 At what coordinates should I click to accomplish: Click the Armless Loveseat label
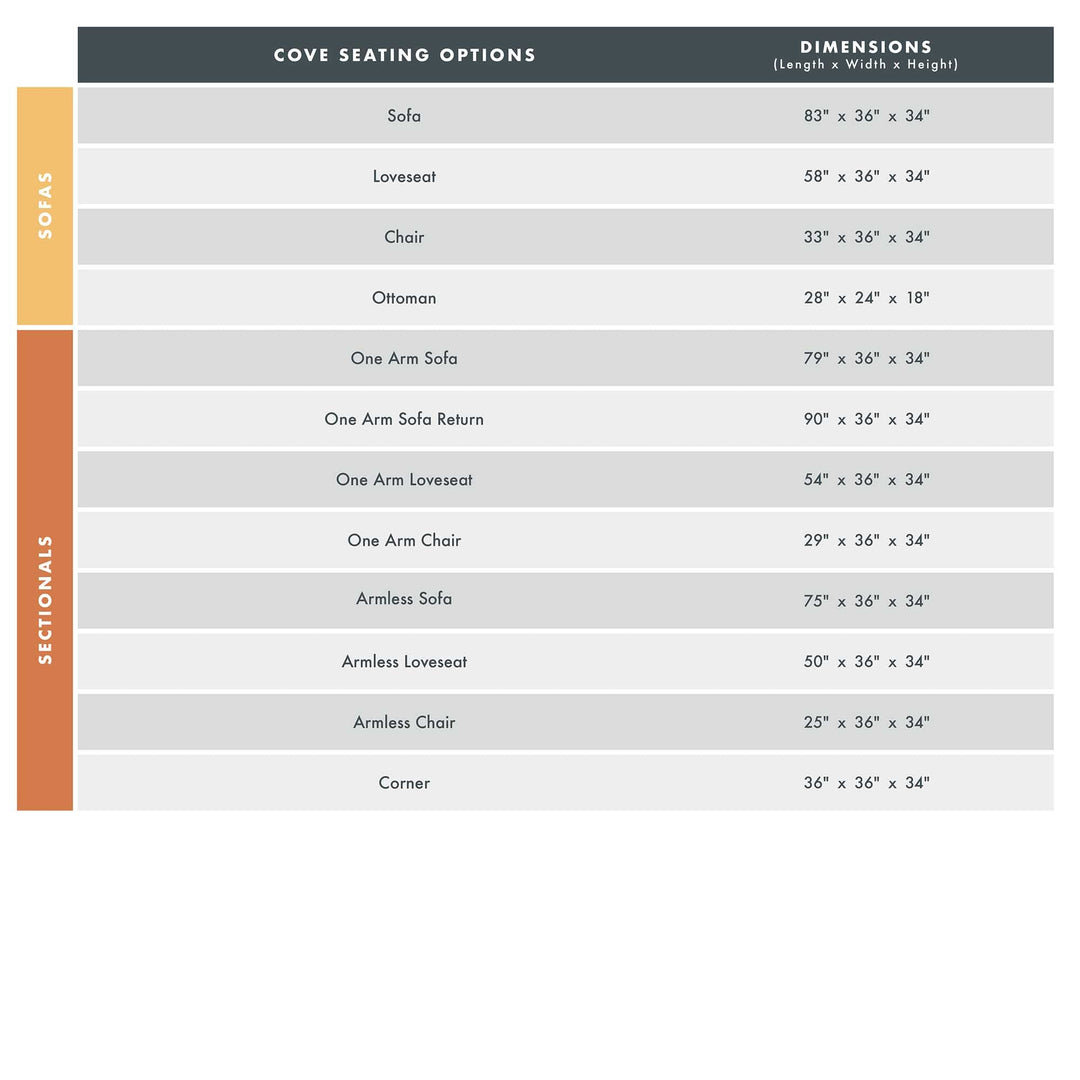(404, 661)
